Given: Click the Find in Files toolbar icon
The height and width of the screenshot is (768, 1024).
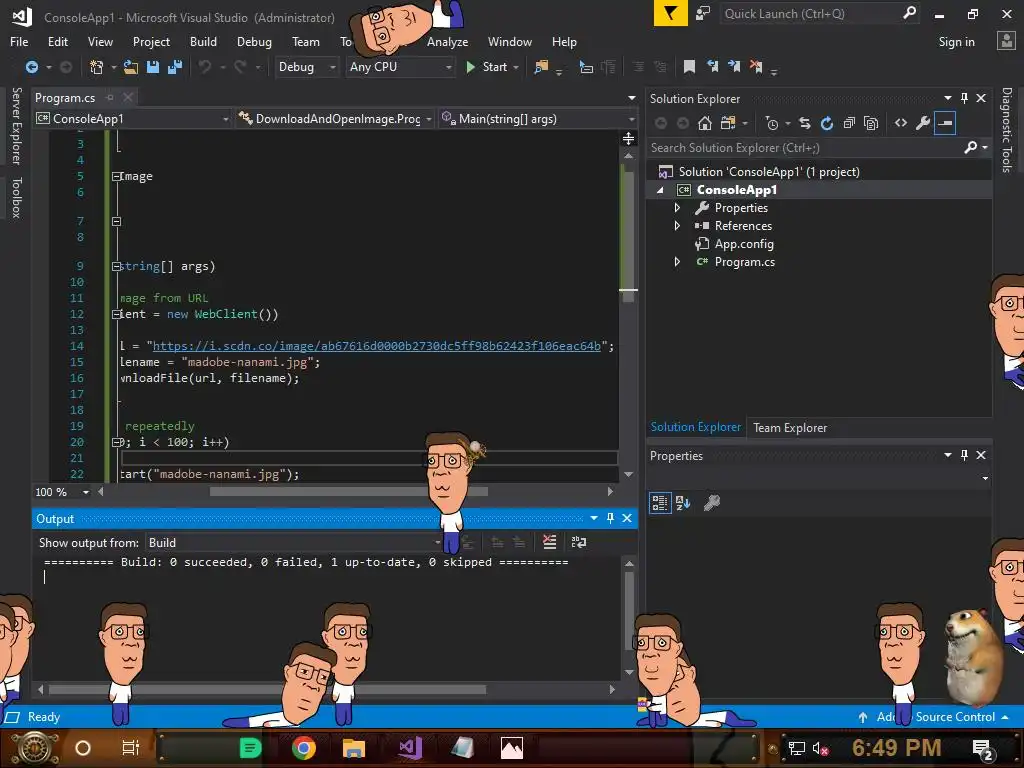Looking at the screenshot, I should [x=541, y=67].
